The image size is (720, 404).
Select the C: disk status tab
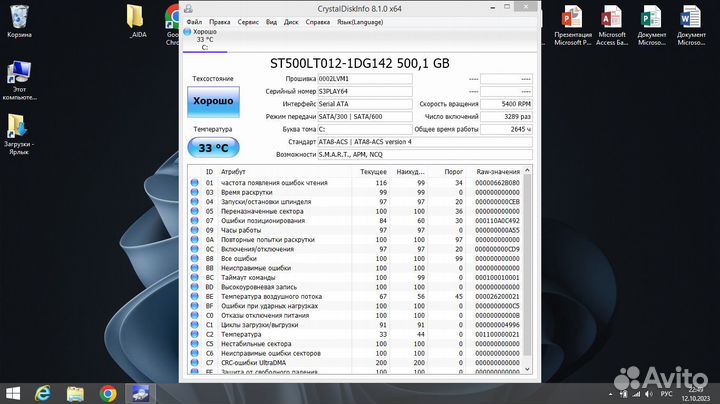point(205,39)
